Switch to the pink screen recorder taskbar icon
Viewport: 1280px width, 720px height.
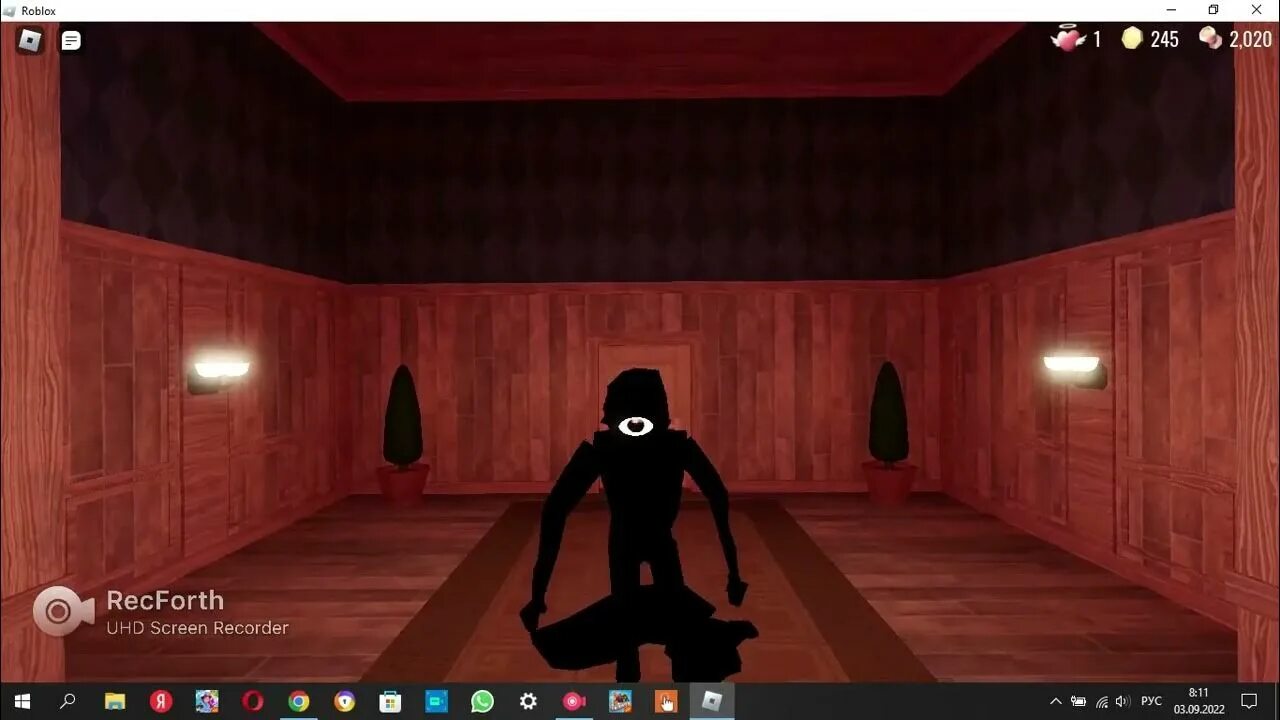(x=575, y=701)
